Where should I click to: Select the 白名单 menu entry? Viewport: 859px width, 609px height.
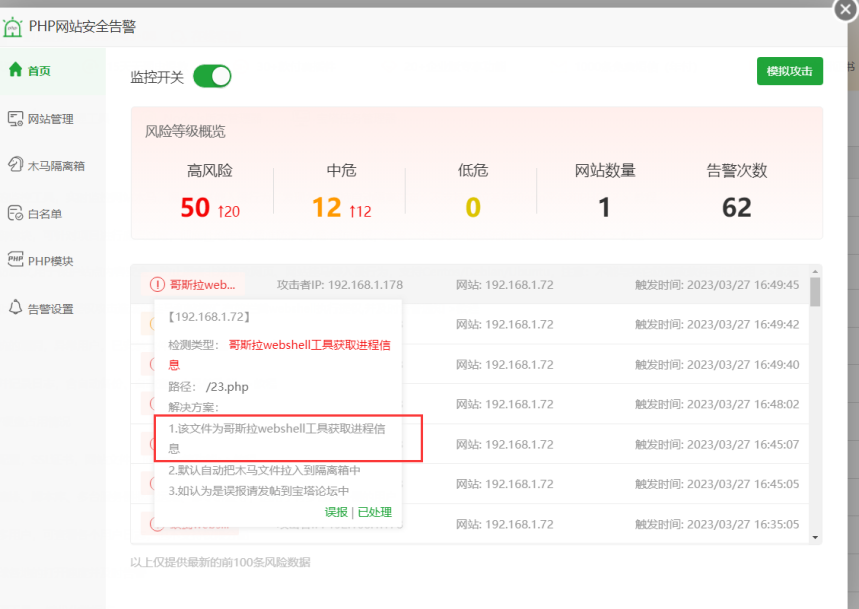tap(45, 213)
